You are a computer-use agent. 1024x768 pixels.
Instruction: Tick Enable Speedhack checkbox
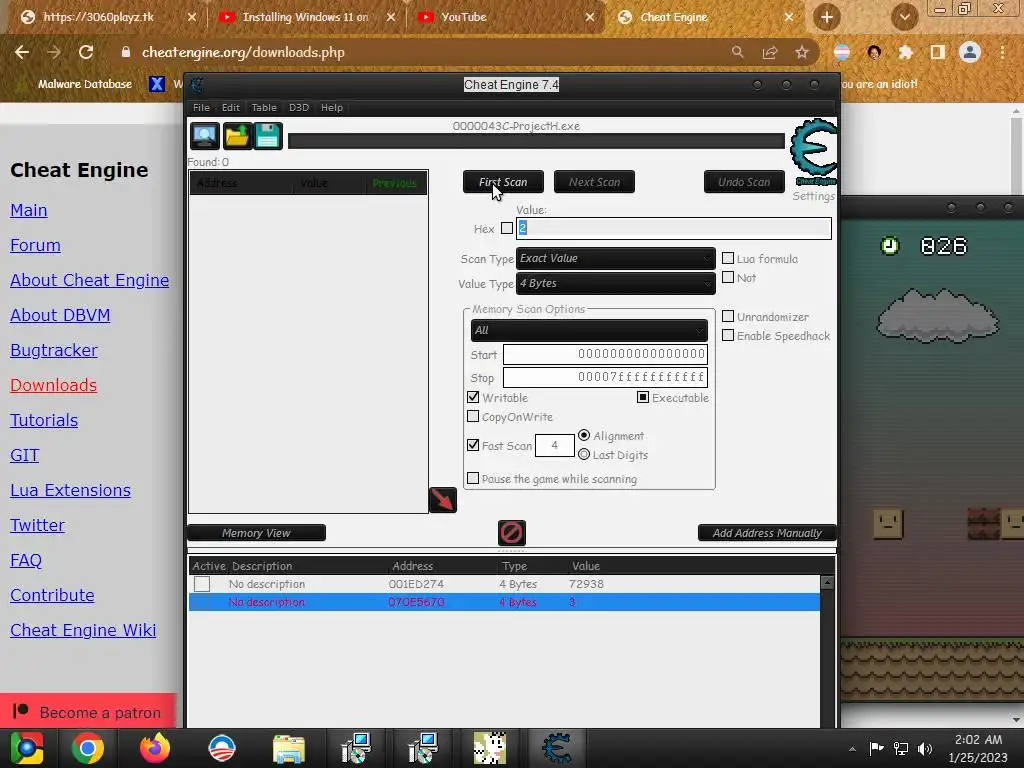[728, 335]
